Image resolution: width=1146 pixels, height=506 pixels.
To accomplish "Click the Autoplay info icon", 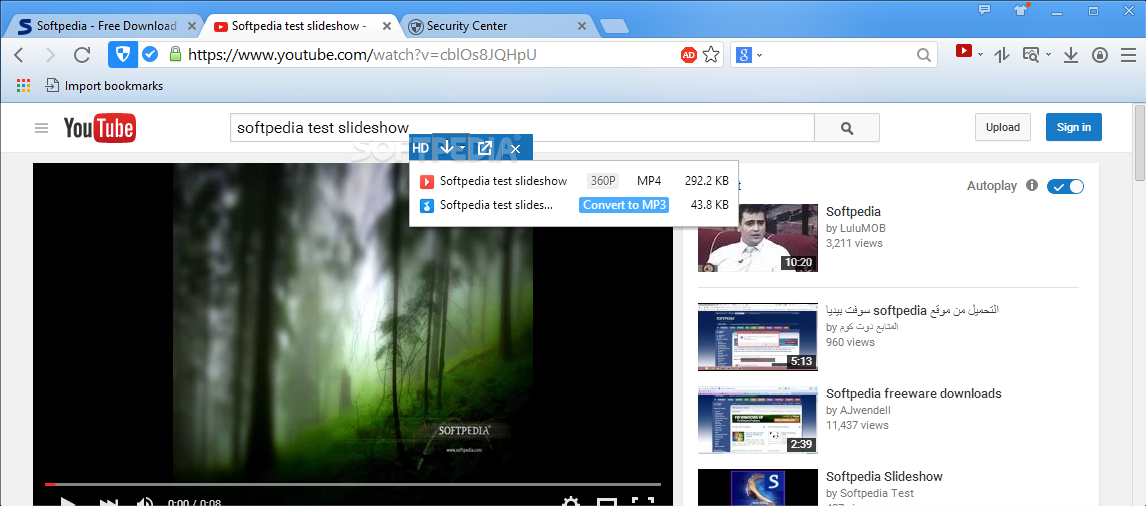I will coord(1032,186).
